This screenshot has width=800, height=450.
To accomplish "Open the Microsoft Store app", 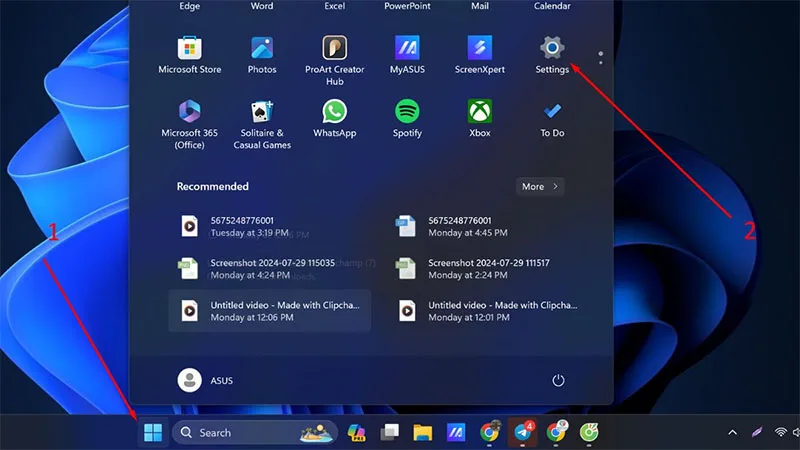I will (189, 55).
